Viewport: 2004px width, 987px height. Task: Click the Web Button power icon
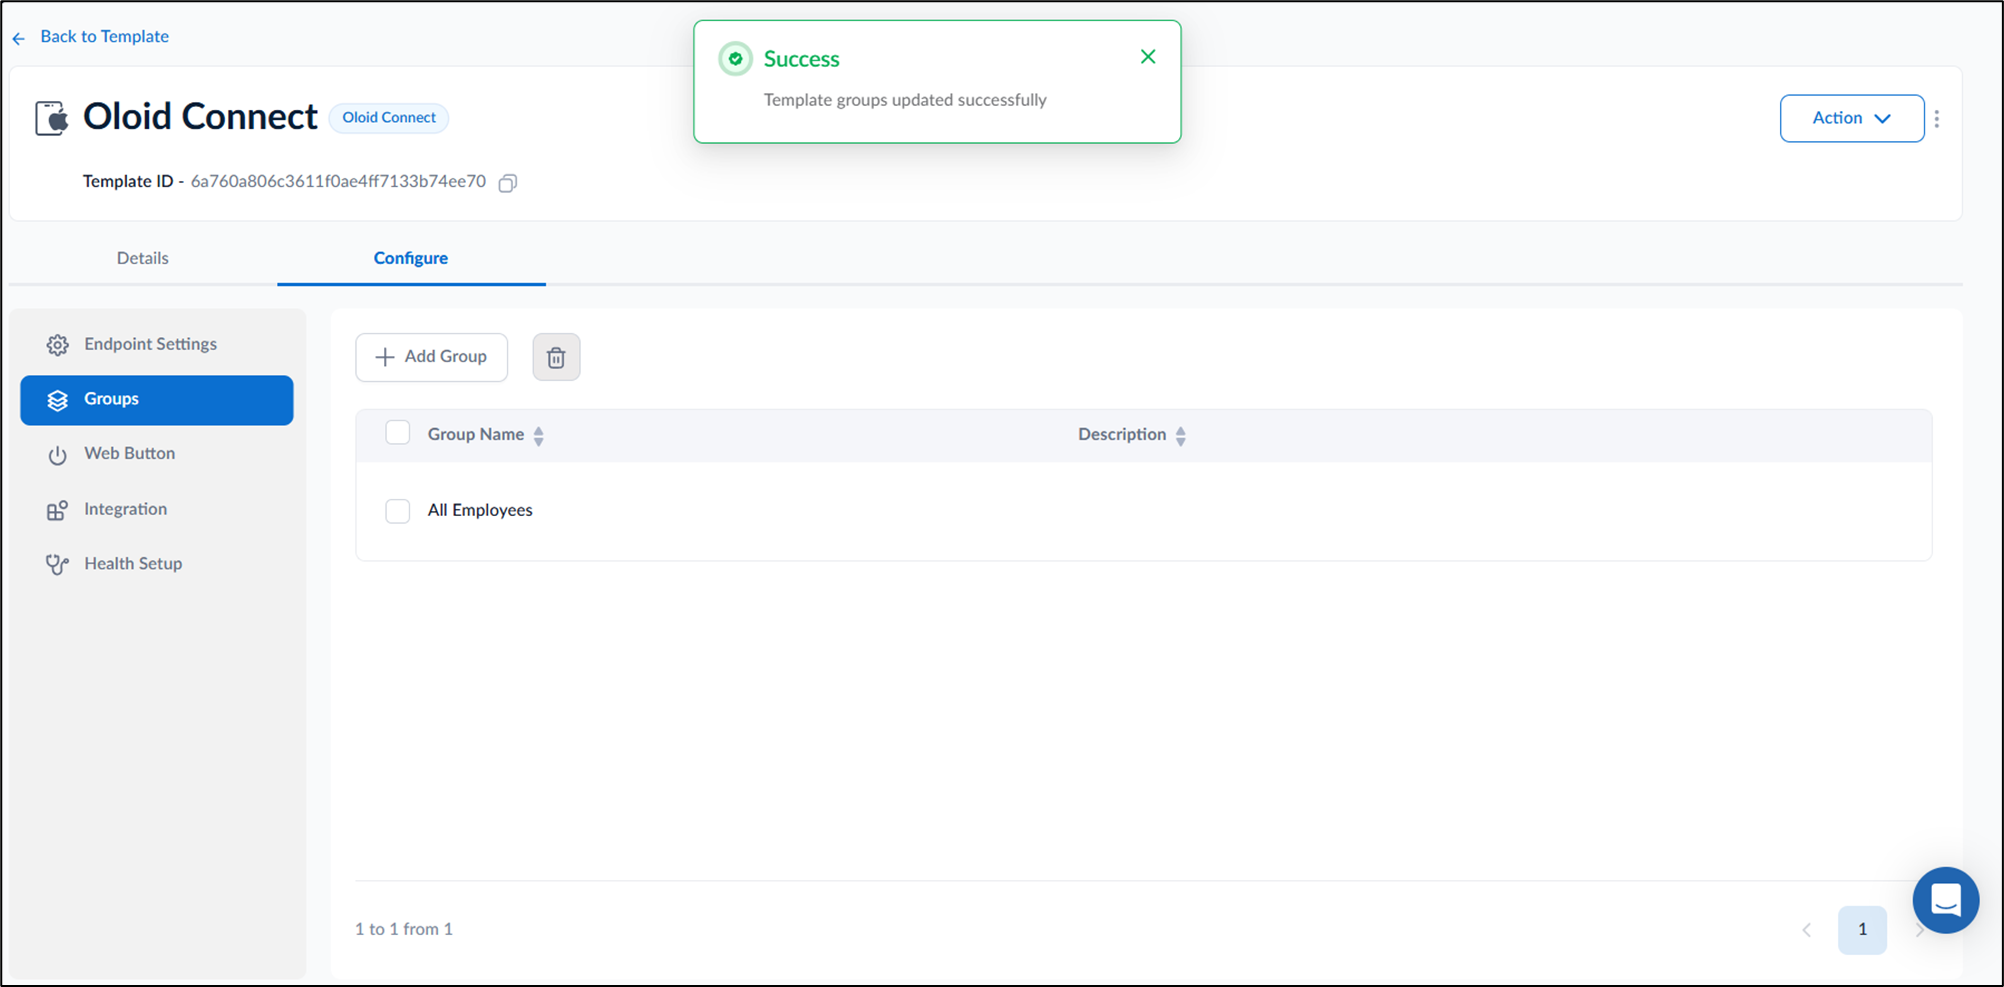[58, 455]
